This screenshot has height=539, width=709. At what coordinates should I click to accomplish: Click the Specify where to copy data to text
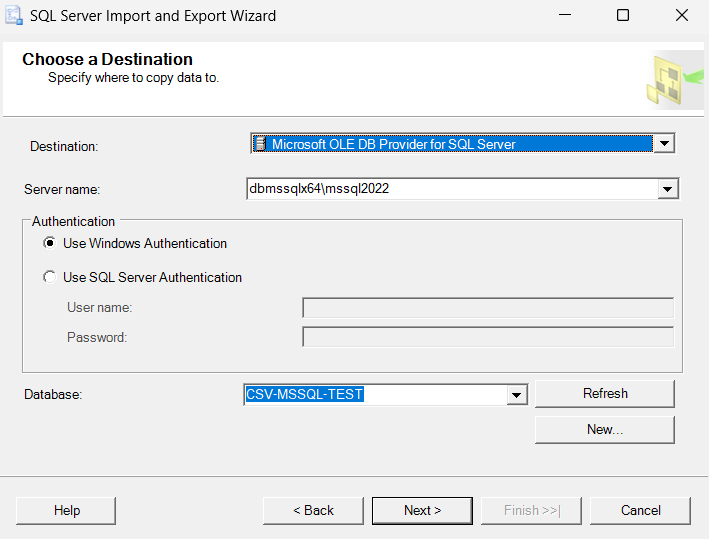pos(133,78)
